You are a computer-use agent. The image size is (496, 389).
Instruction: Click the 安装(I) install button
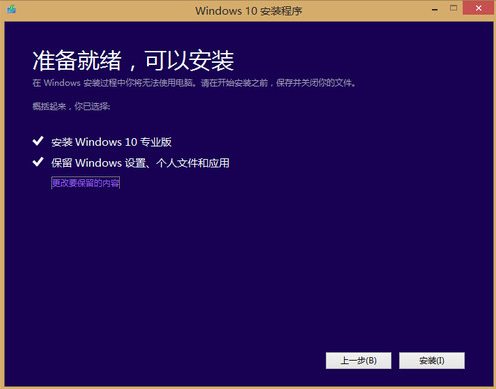(x=432, y=361)
